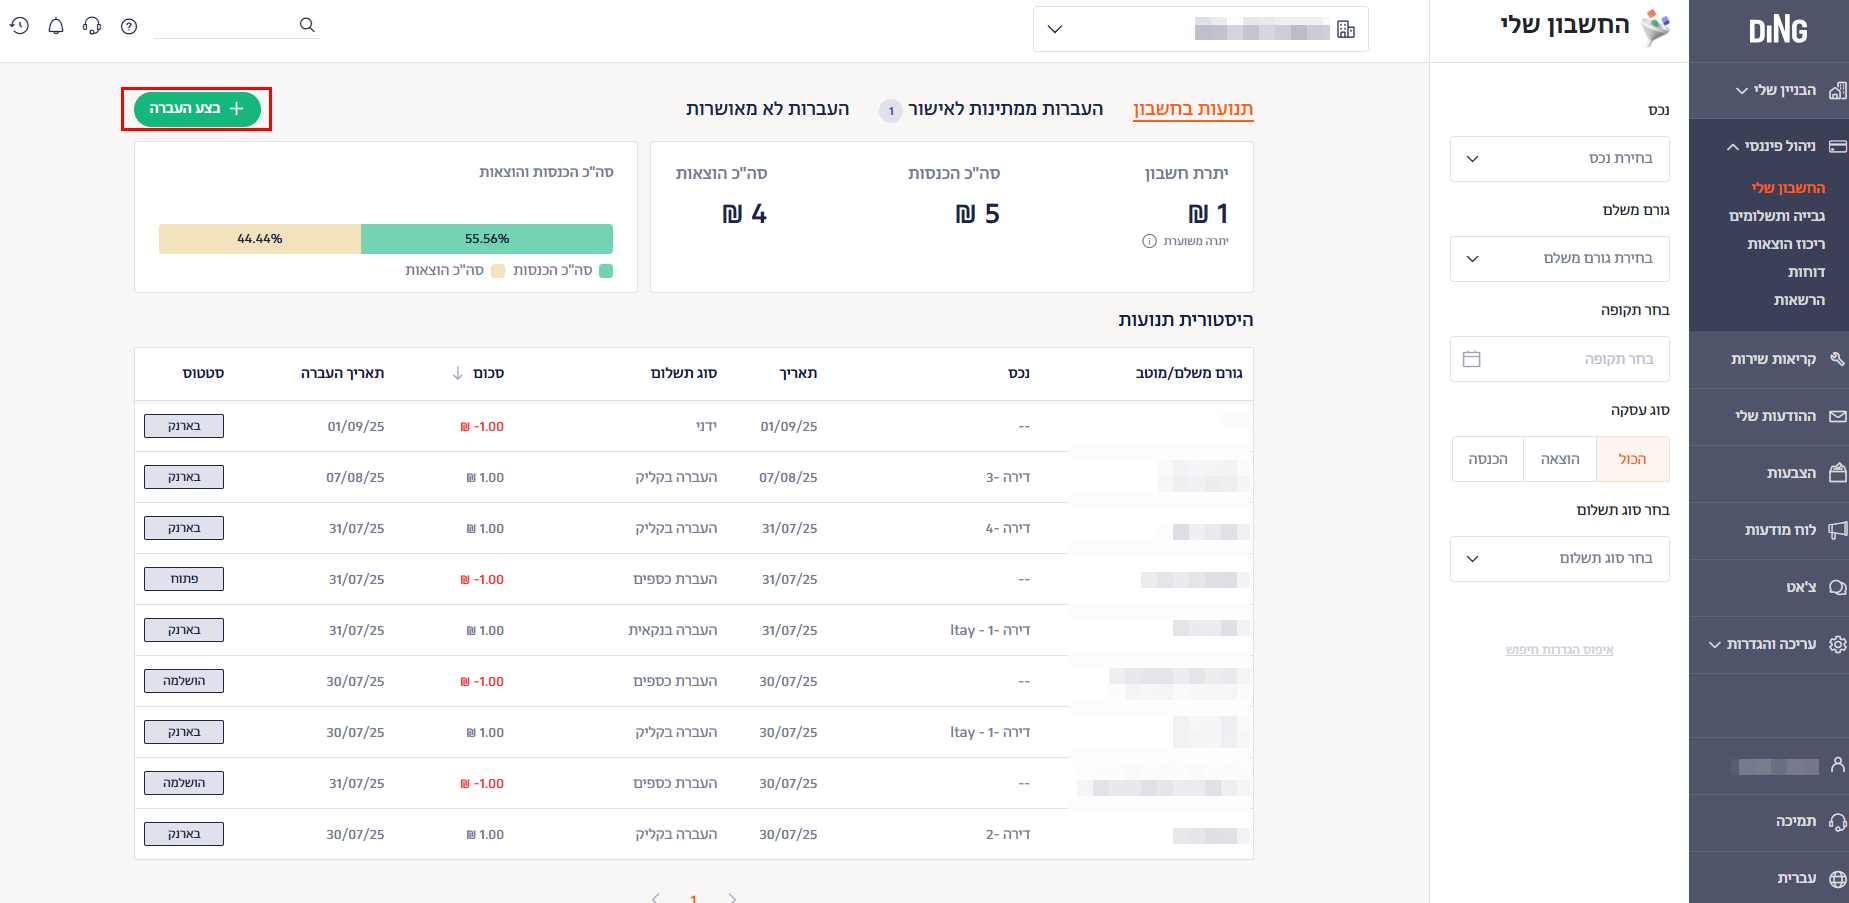Viewport: 1849px width, 903px height.
Task: Click the history clock icon
Action: [x=19, y=26]
